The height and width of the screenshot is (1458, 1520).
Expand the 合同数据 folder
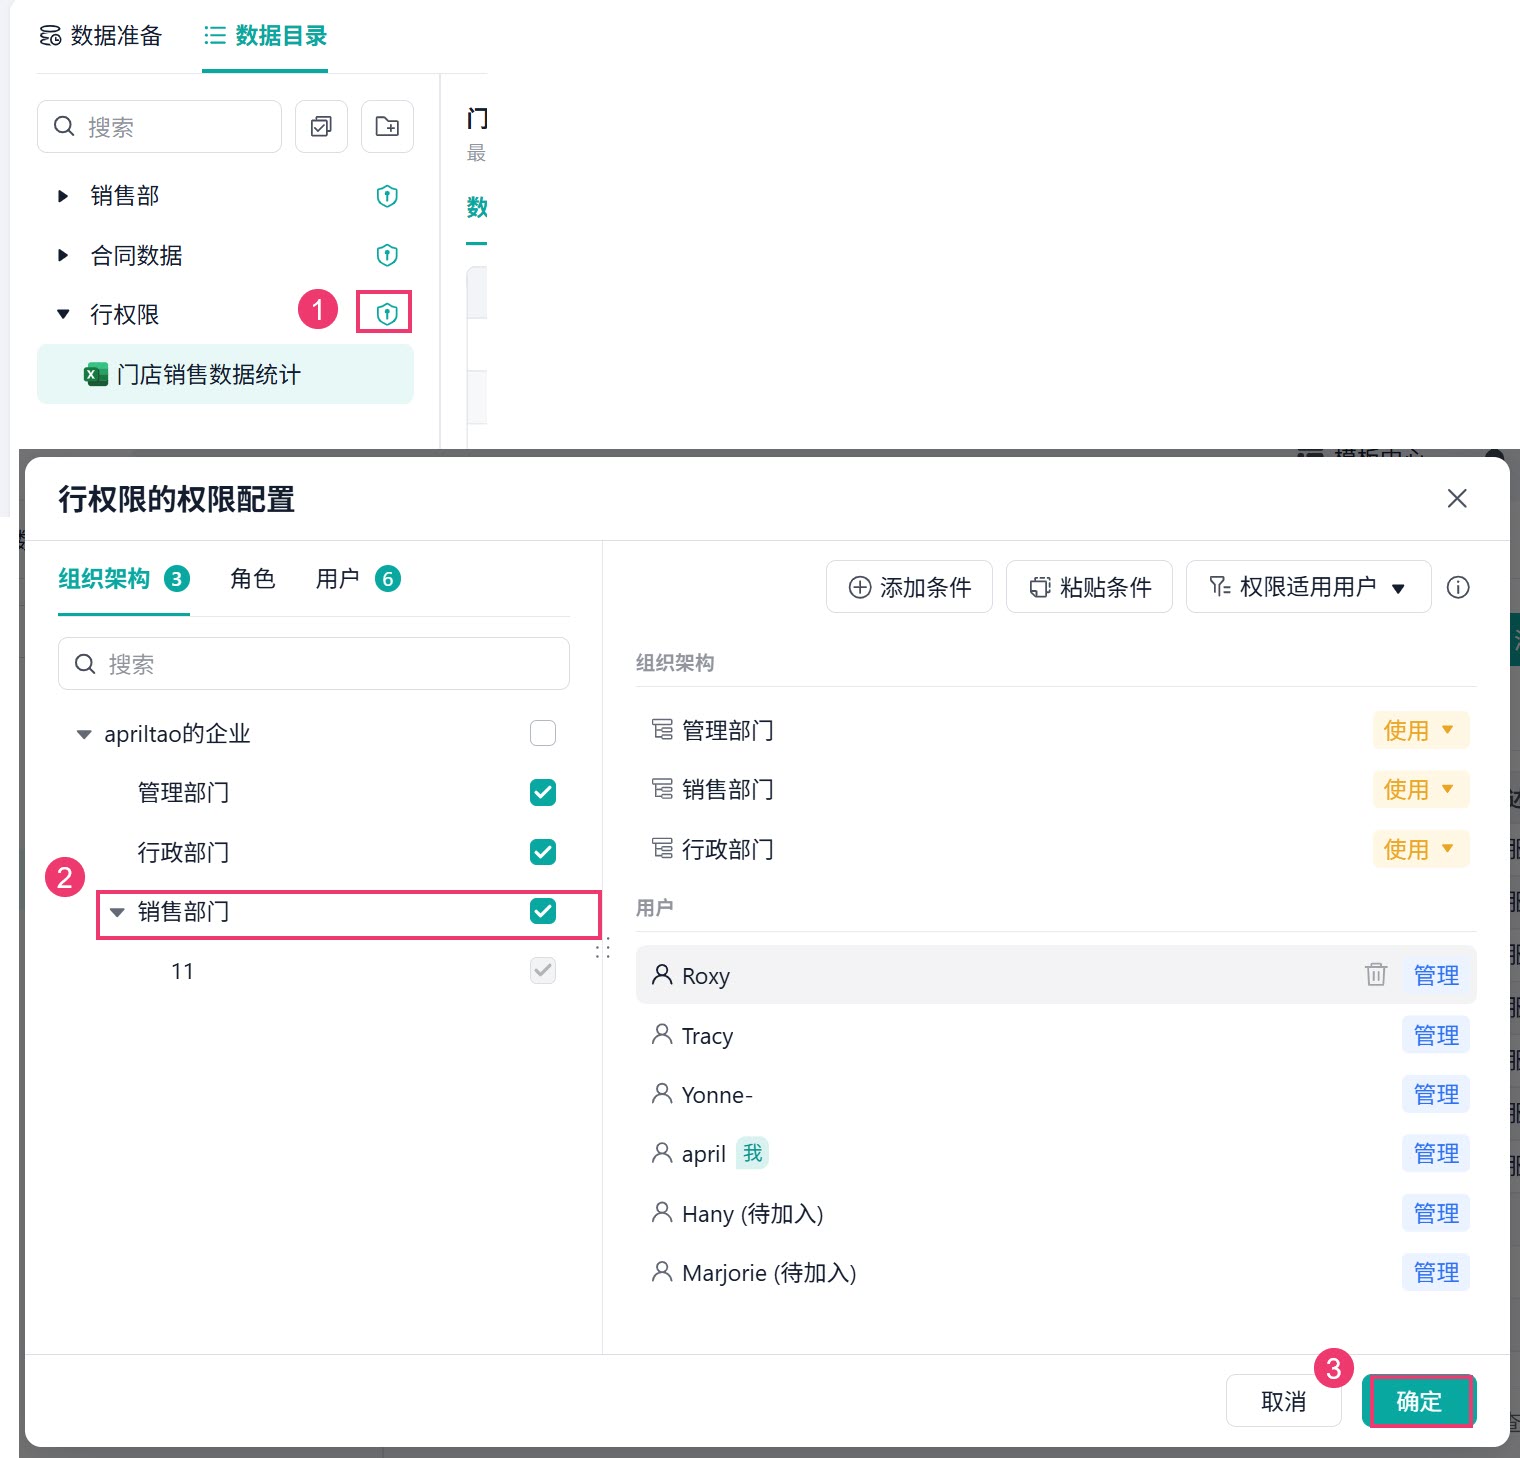63,255
